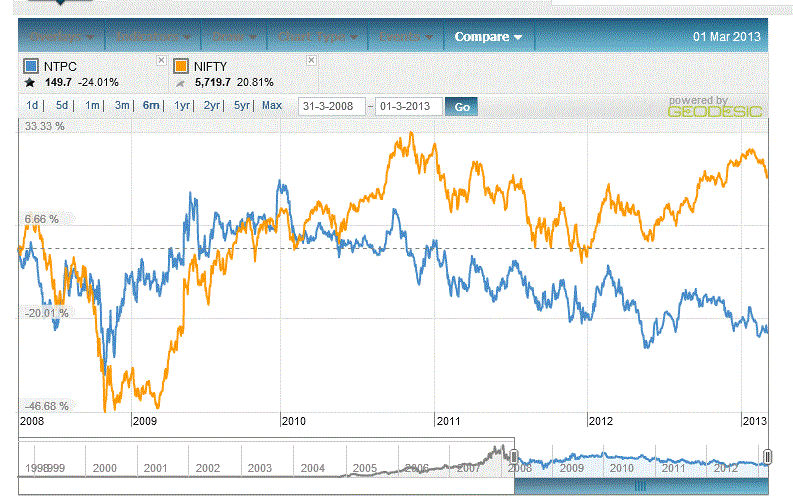Grab the left range handle on navigator
This screenshot has width=793, height=503.
coord(514,457)
